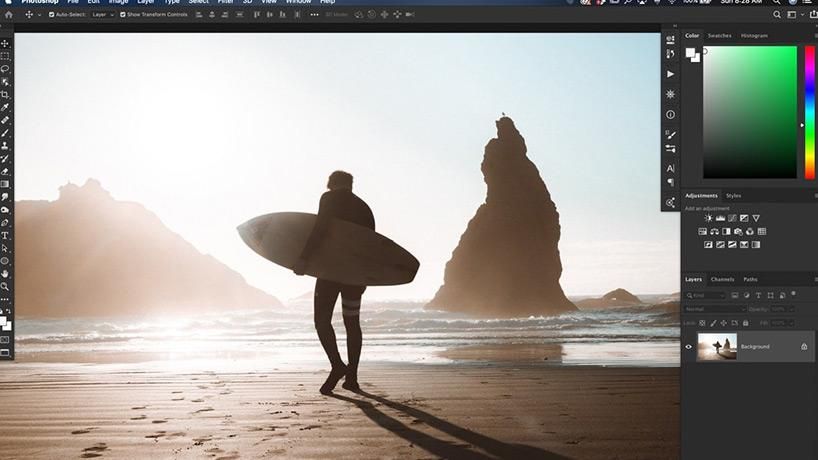Select the Lasso tool
The width and height of the screenshot is (818, 460).
pos(5,69)
